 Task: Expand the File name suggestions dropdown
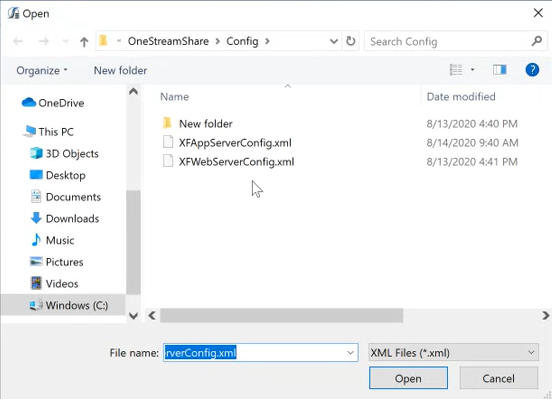click(x=350, y=353)
